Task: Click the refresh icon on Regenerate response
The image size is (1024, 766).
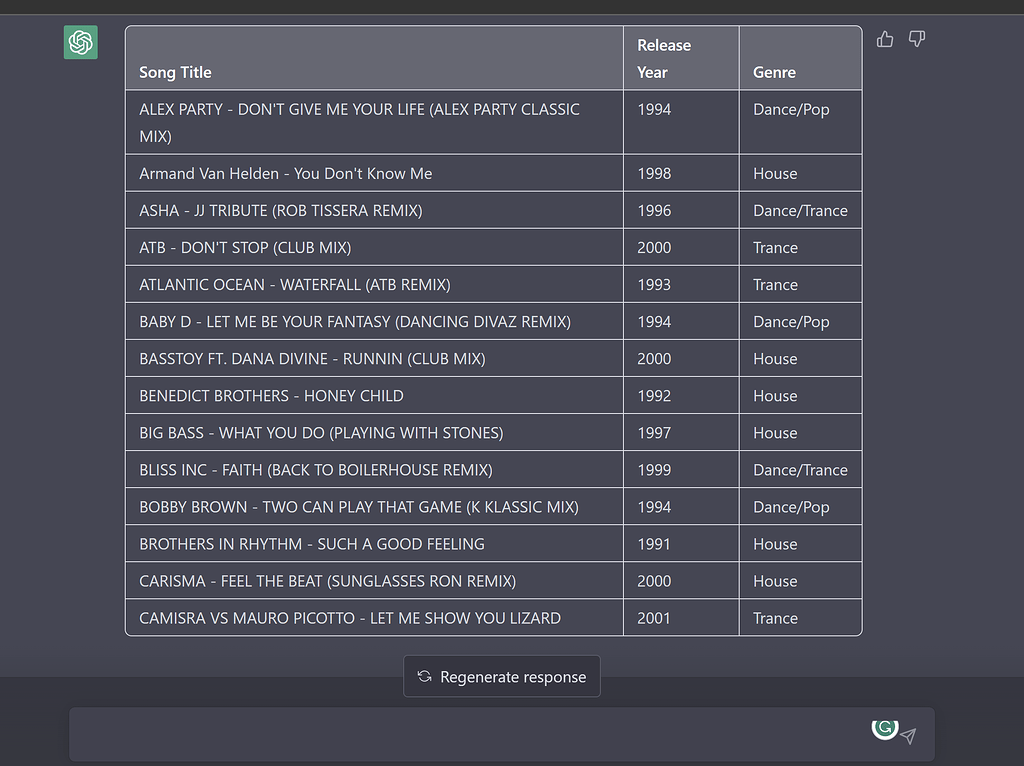Action: point(424,676)
